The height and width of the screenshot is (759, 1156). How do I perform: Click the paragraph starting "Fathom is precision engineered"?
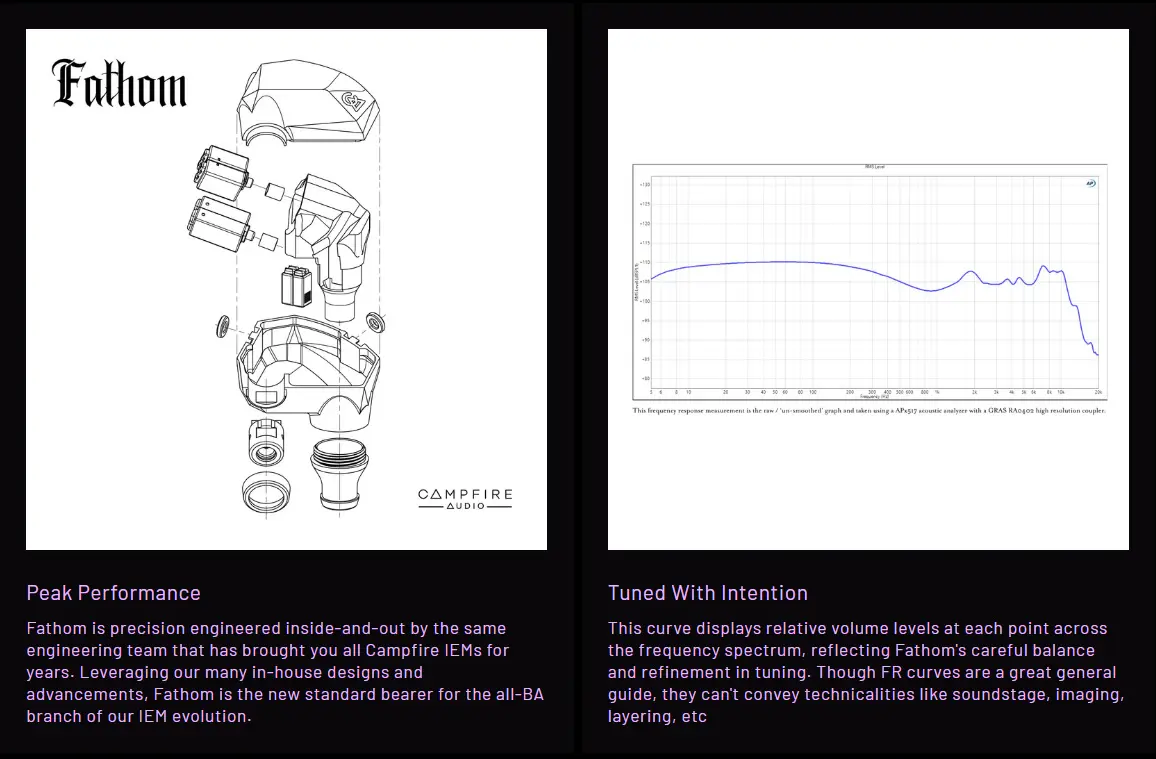pos(285,672)
